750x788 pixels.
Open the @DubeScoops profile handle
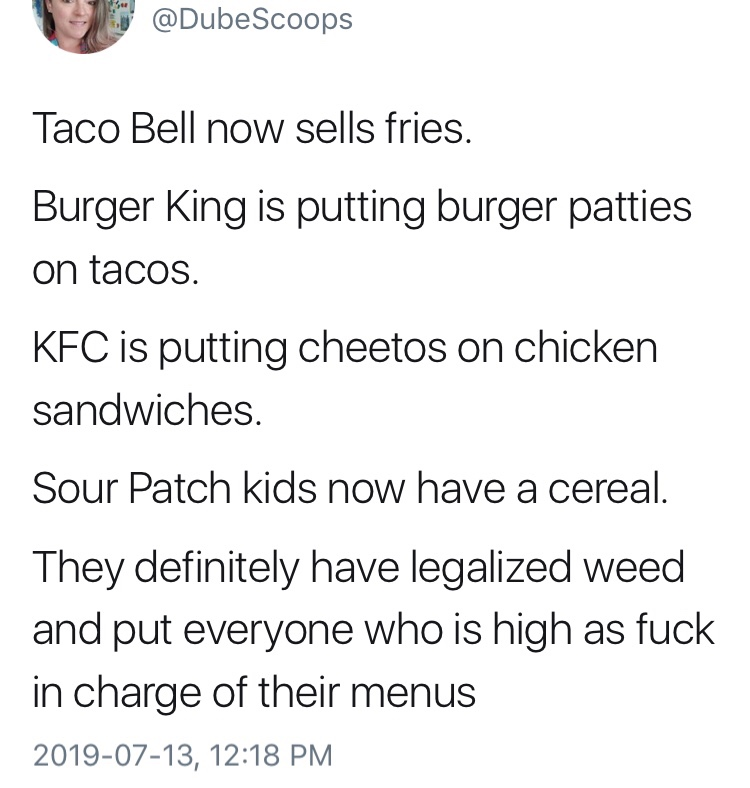point(252,20)
